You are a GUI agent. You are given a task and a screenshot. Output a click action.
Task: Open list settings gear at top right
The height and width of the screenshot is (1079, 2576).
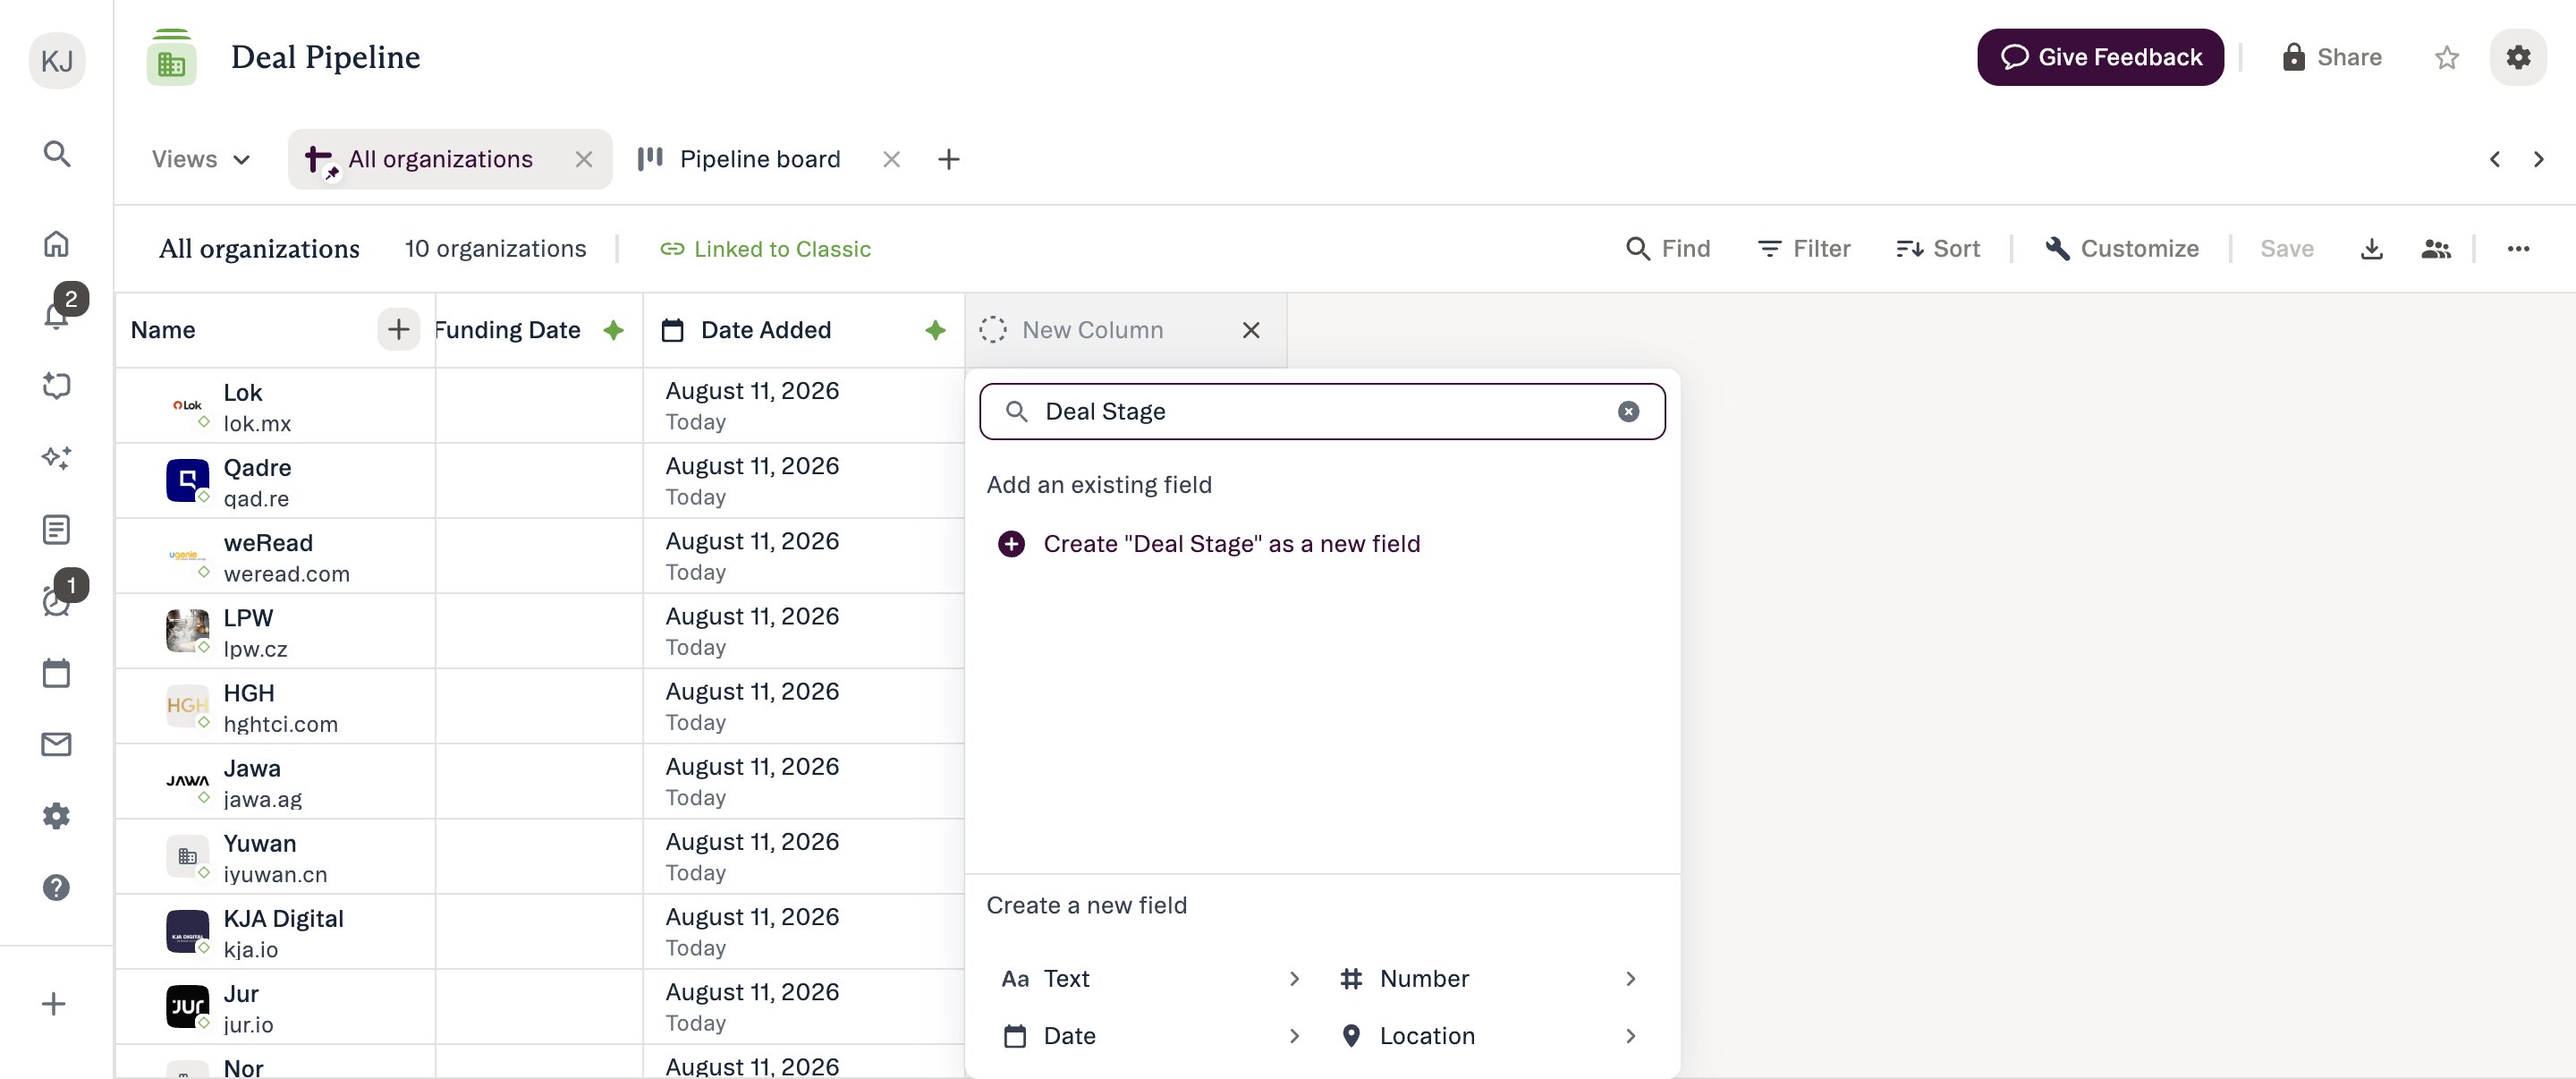click(2518, 57)
